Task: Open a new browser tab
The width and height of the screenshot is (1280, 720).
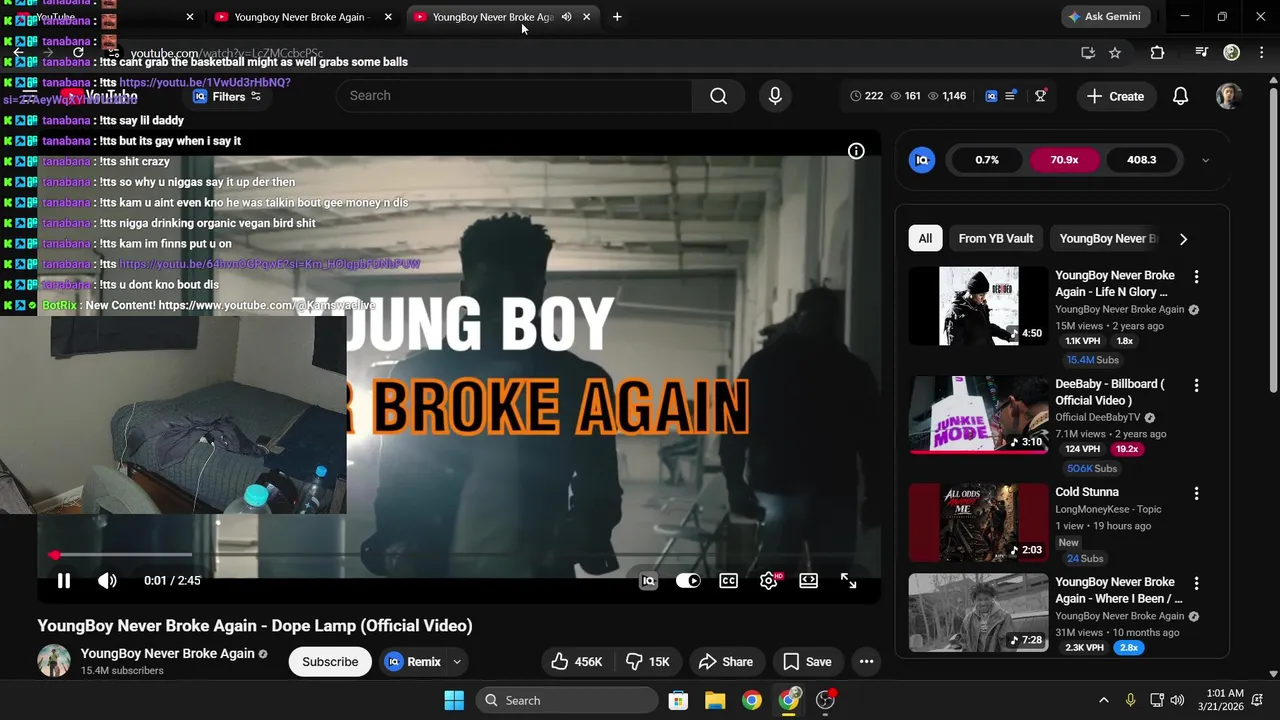Action: click(x=617, y=17)
